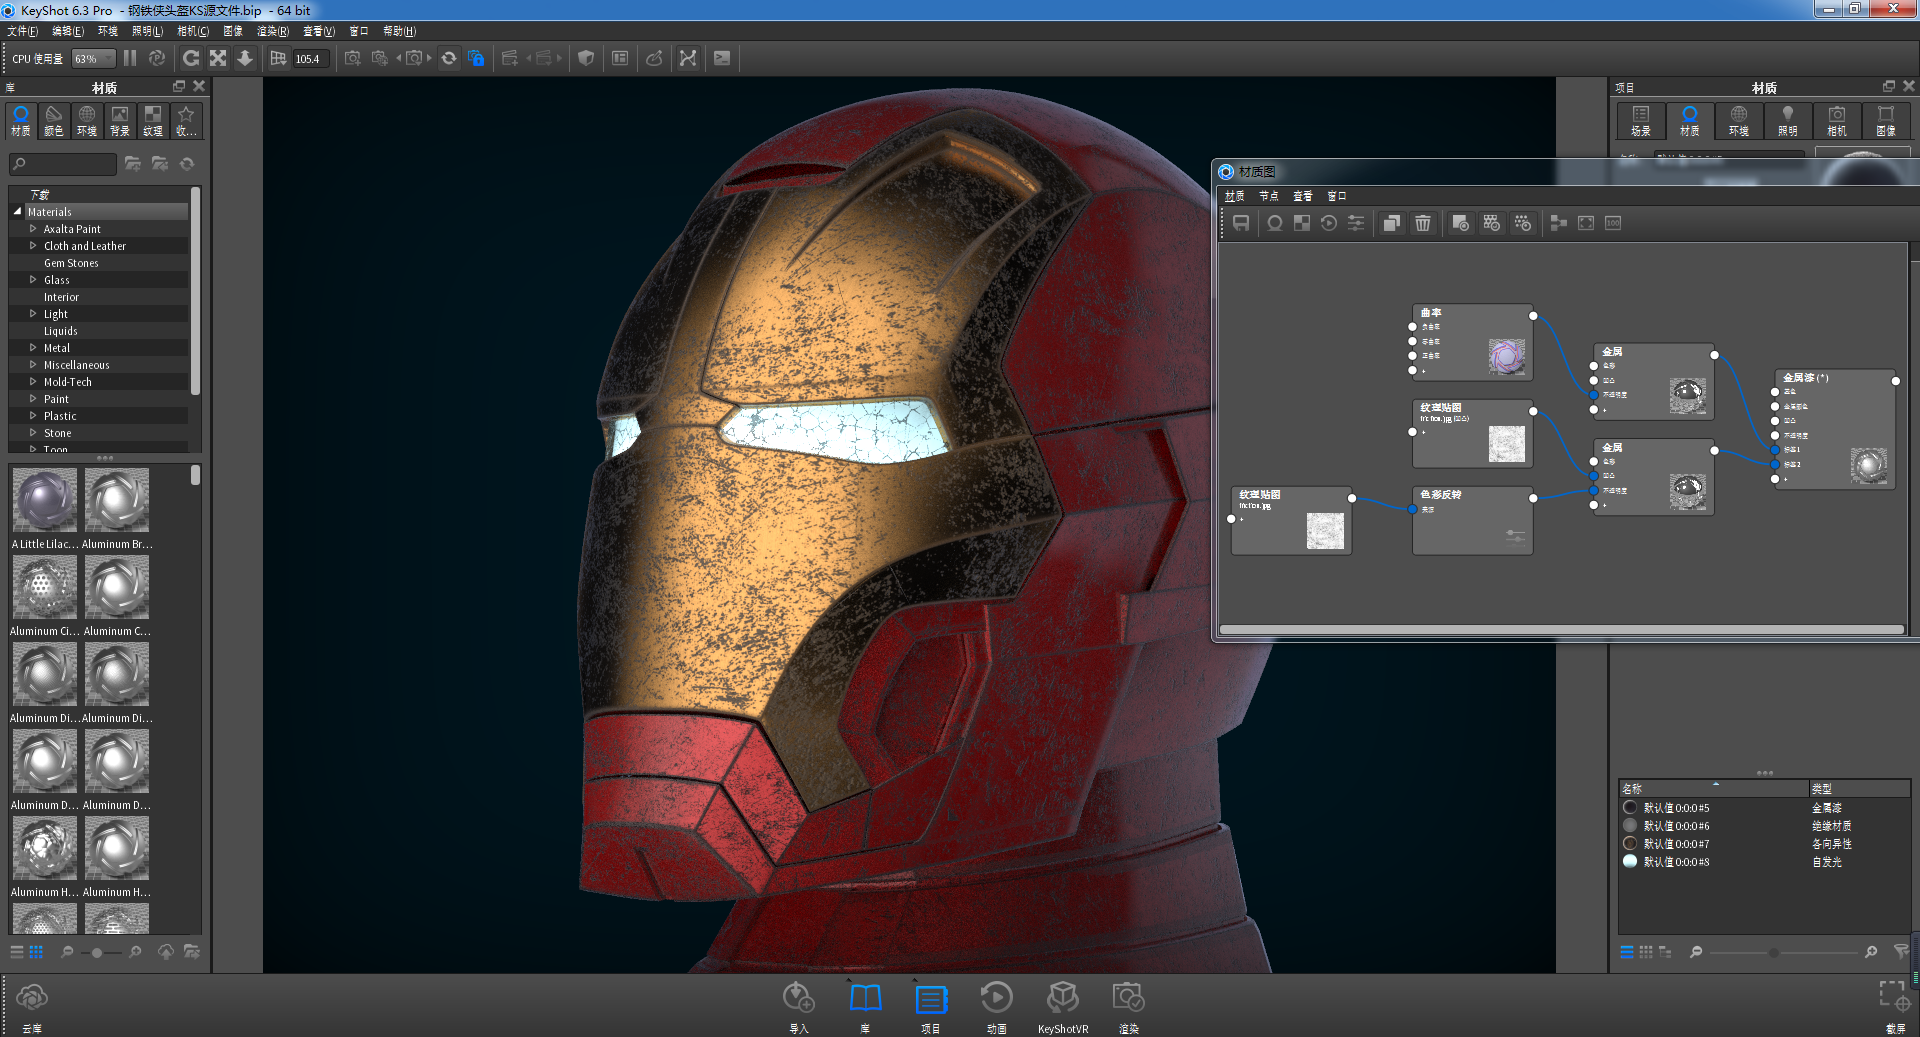Screen dimensions: 1920x1037
Task: Expand the Cloth and Leather category
Action: [31, 245]
